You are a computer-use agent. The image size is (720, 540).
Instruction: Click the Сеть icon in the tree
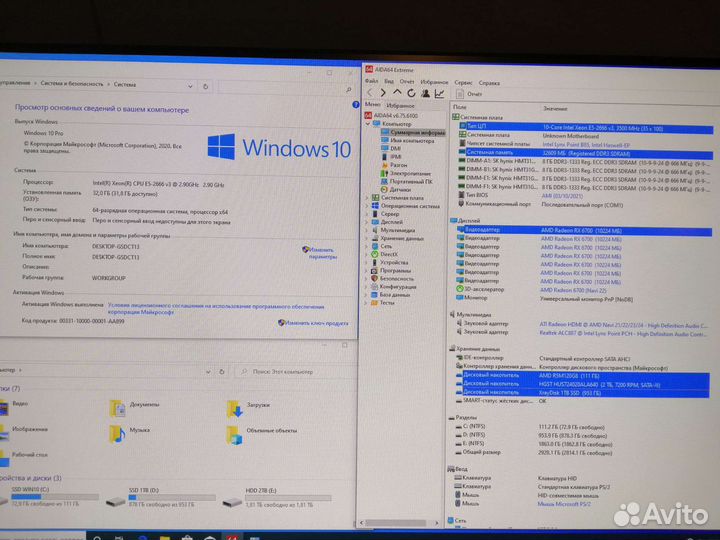click(375, 246)
